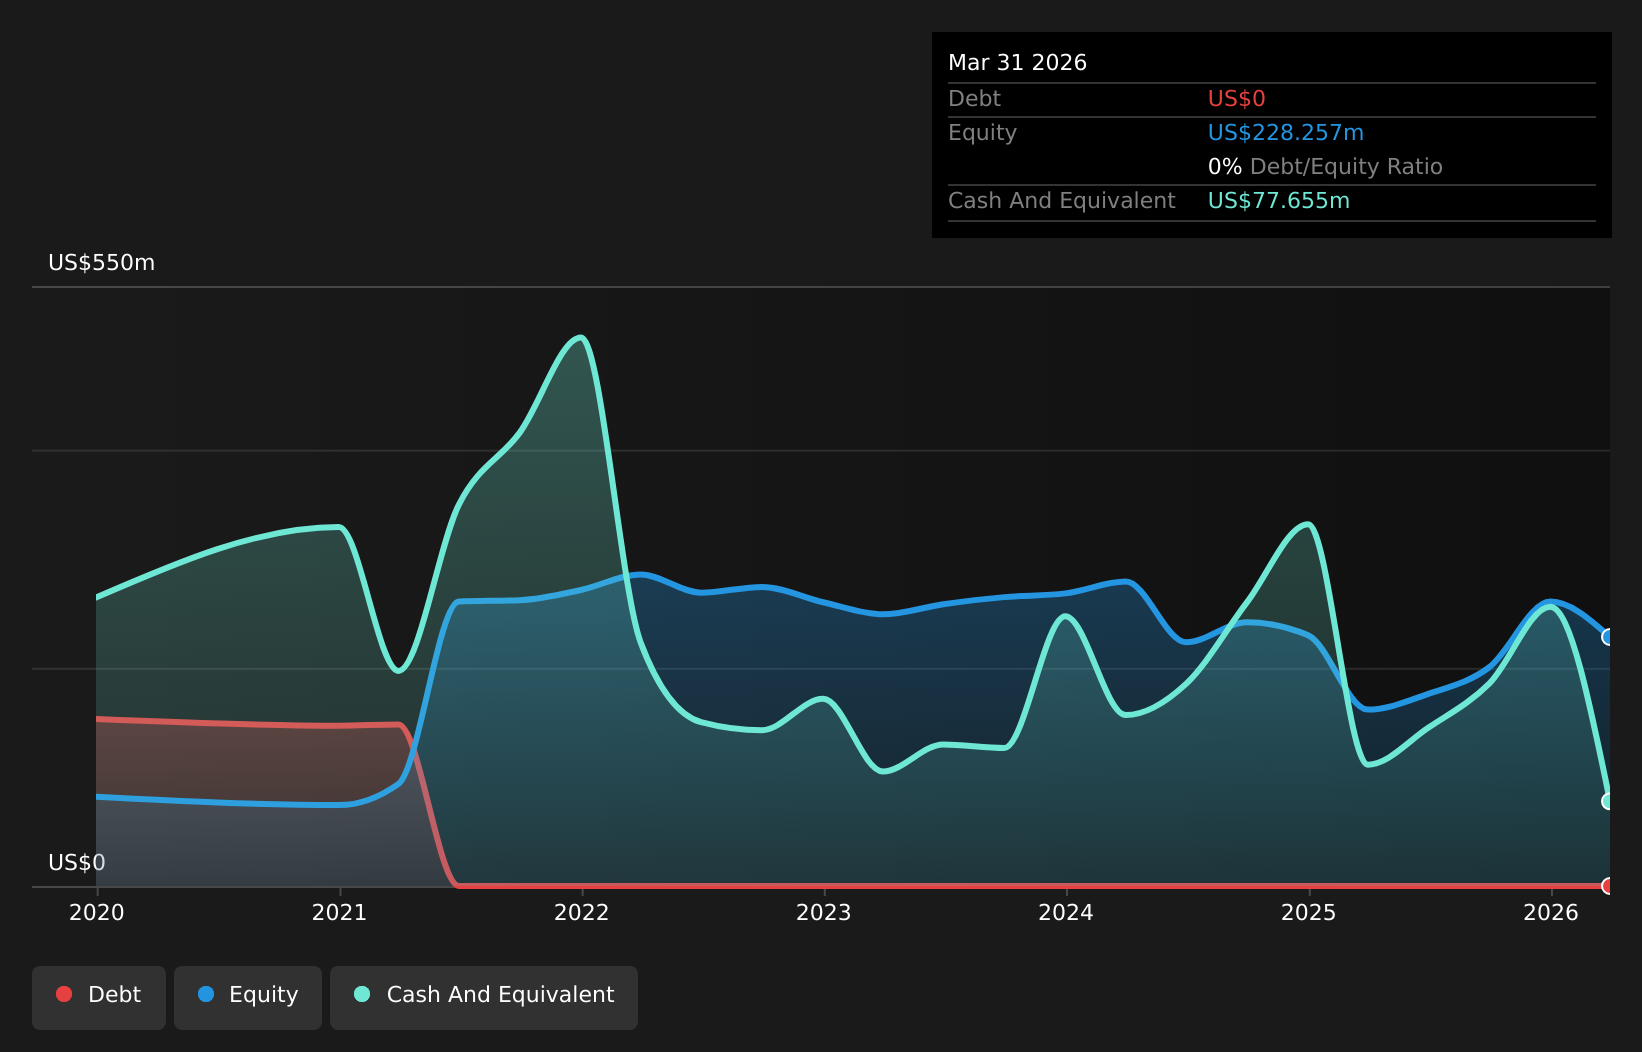
Task: Toggle the Cash And Equivalent legend button
Action: pos(484,997)
